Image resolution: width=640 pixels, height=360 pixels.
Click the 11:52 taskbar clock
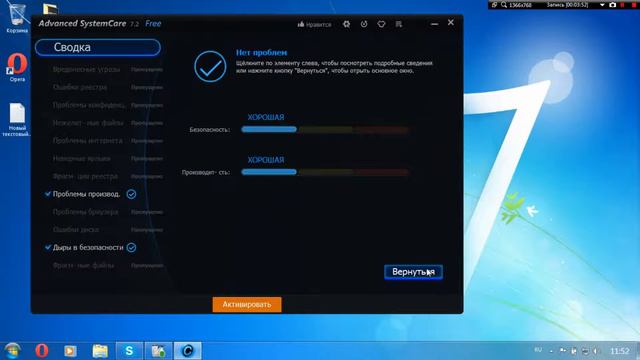click(619, 351)
